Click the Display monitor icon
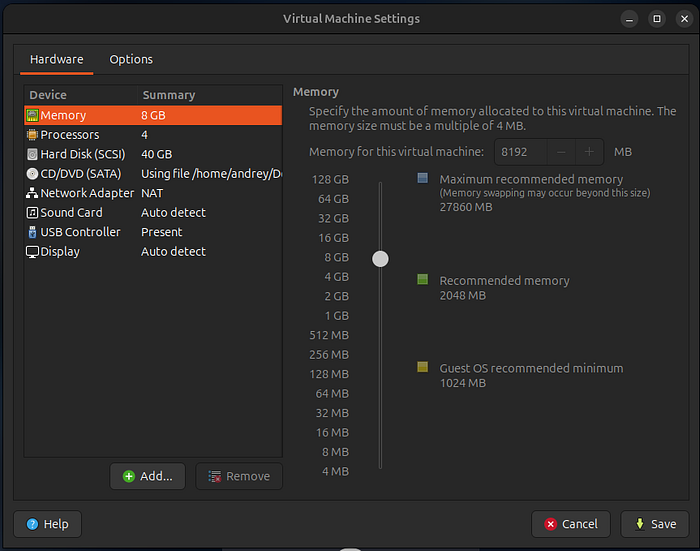This screenshot has width=700, height=551. pos(32,252)
